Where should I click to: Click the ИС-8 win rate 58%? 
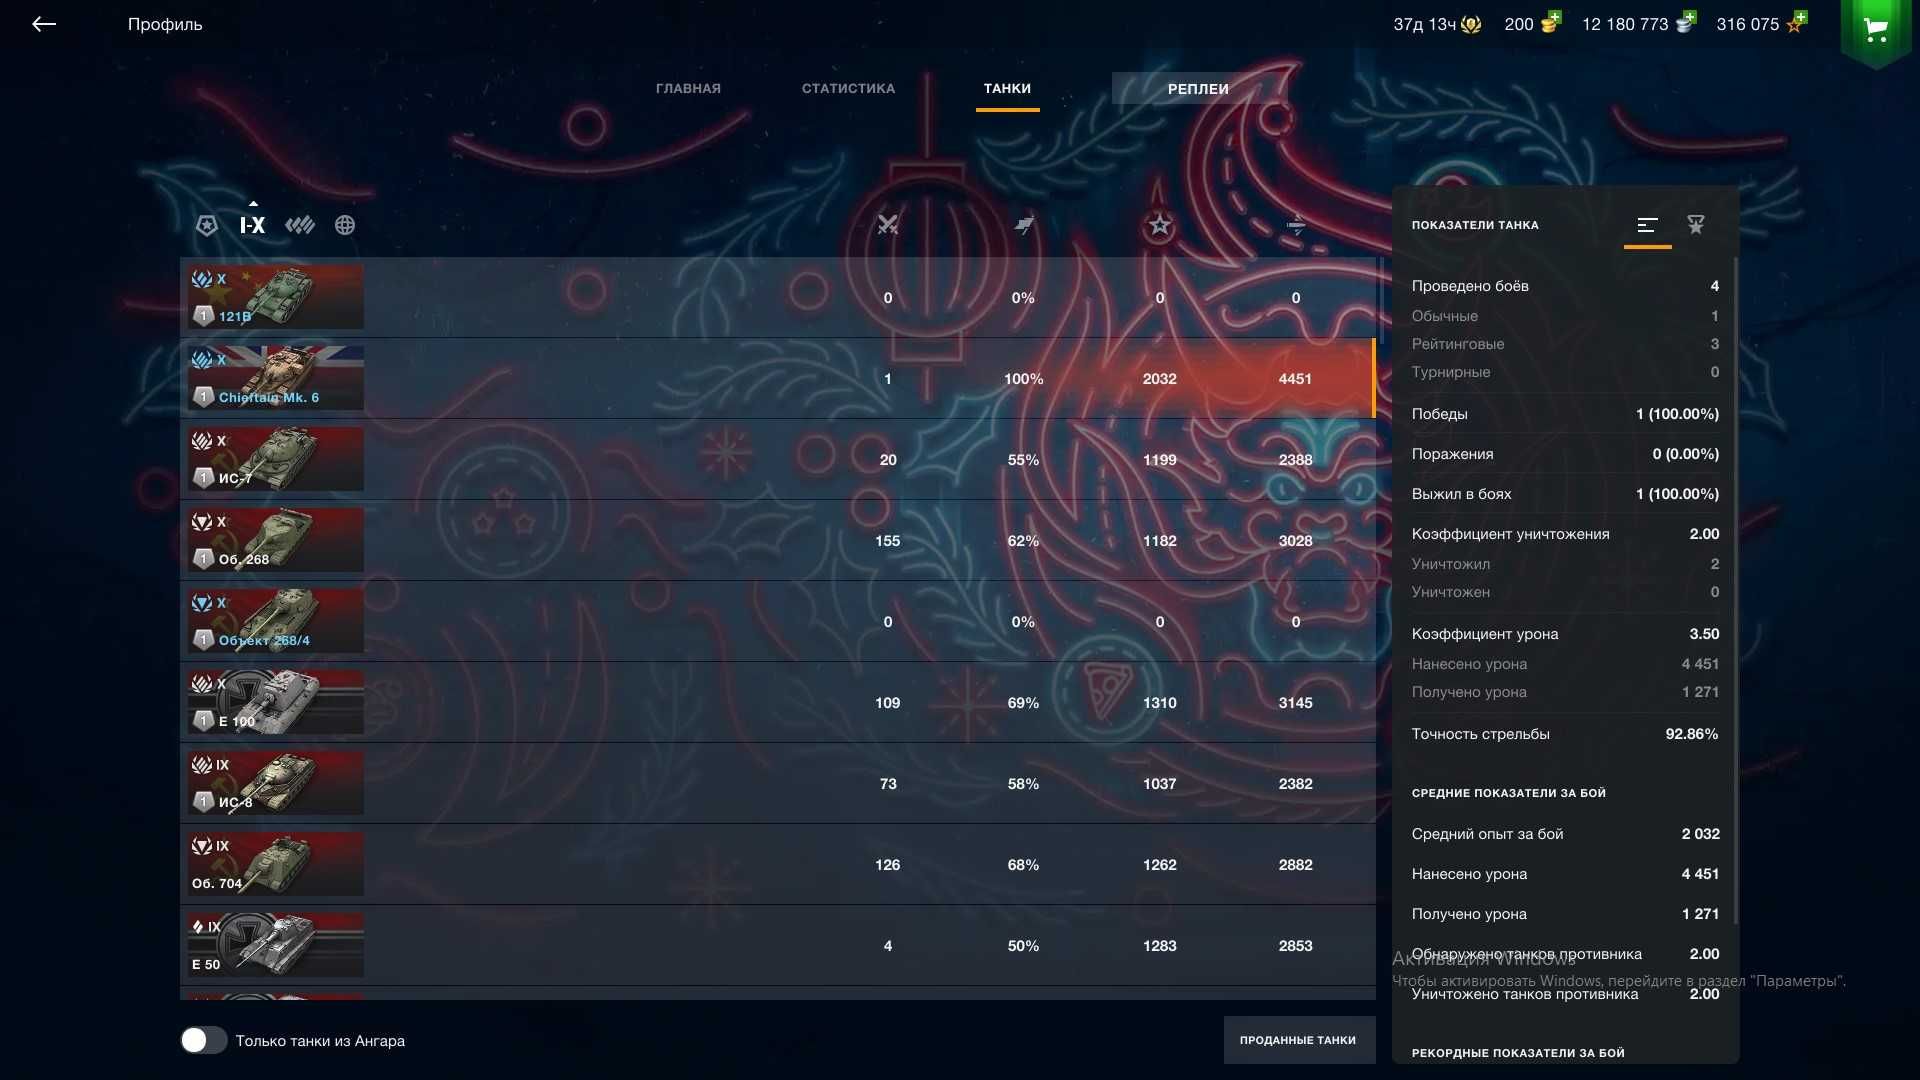[1023, 784]
